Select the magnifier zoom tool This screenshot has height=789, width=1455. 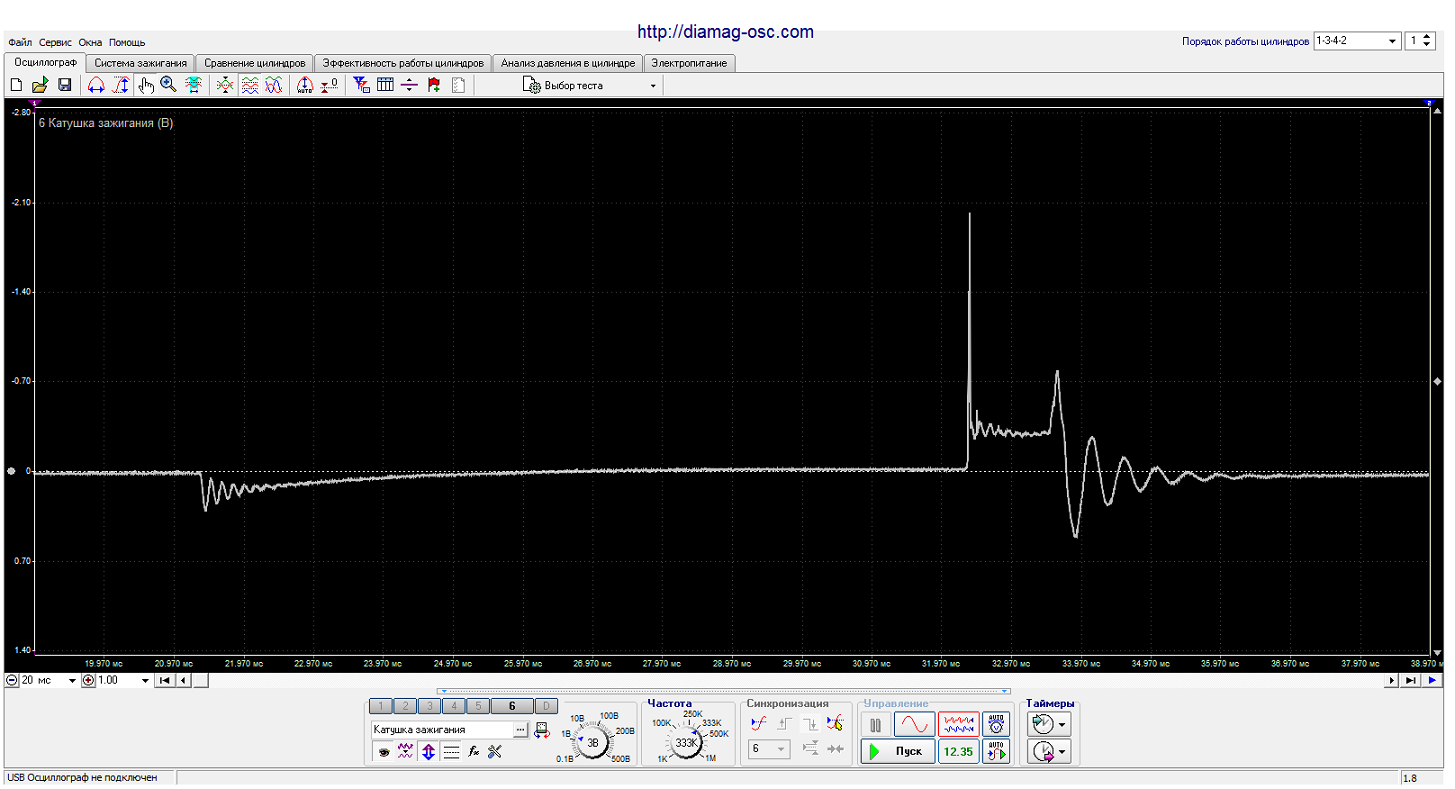(168, 86)
